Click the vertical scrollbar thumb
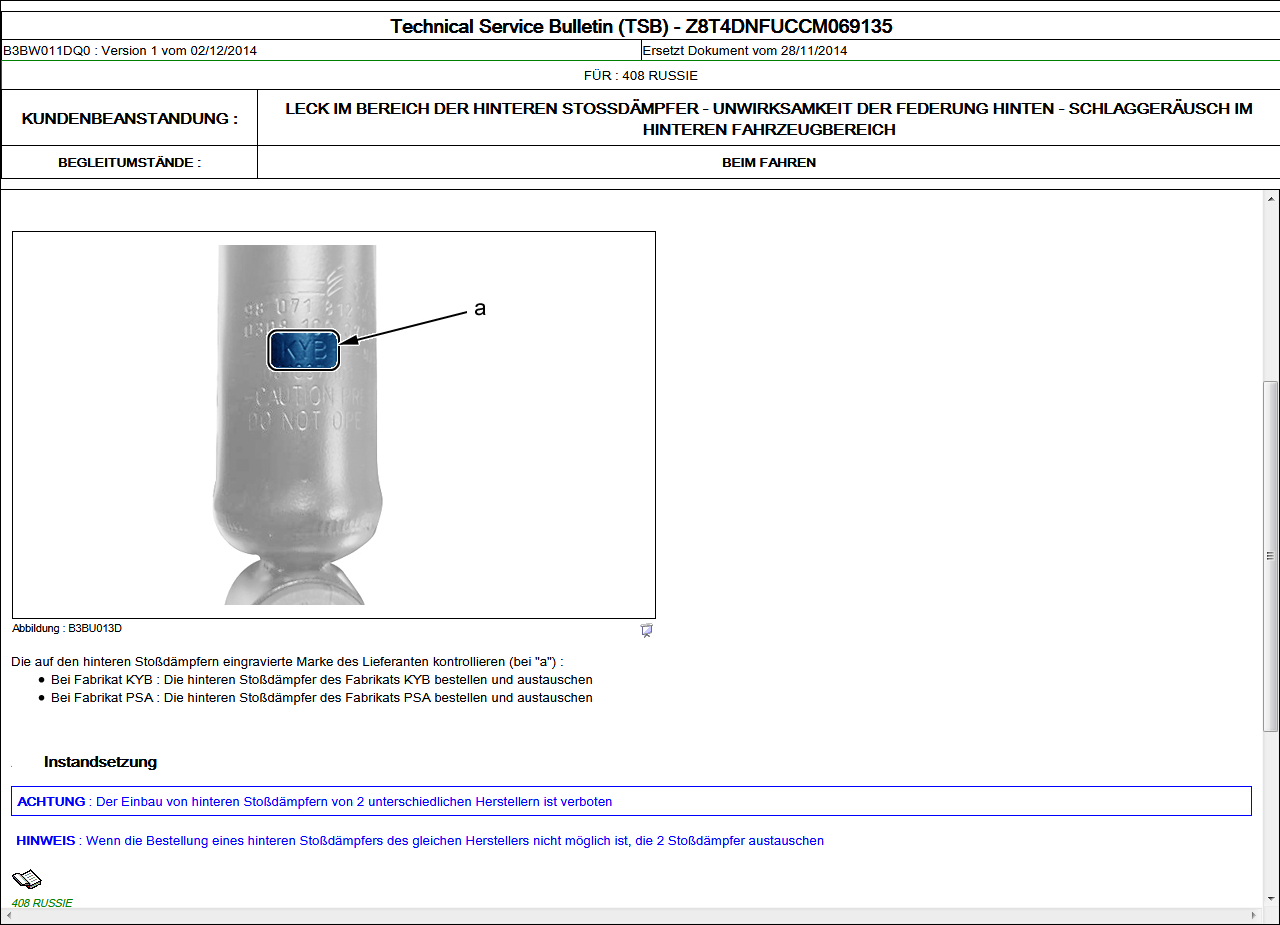This screenshot has width=1280, height=925. tap(1271, 555)
